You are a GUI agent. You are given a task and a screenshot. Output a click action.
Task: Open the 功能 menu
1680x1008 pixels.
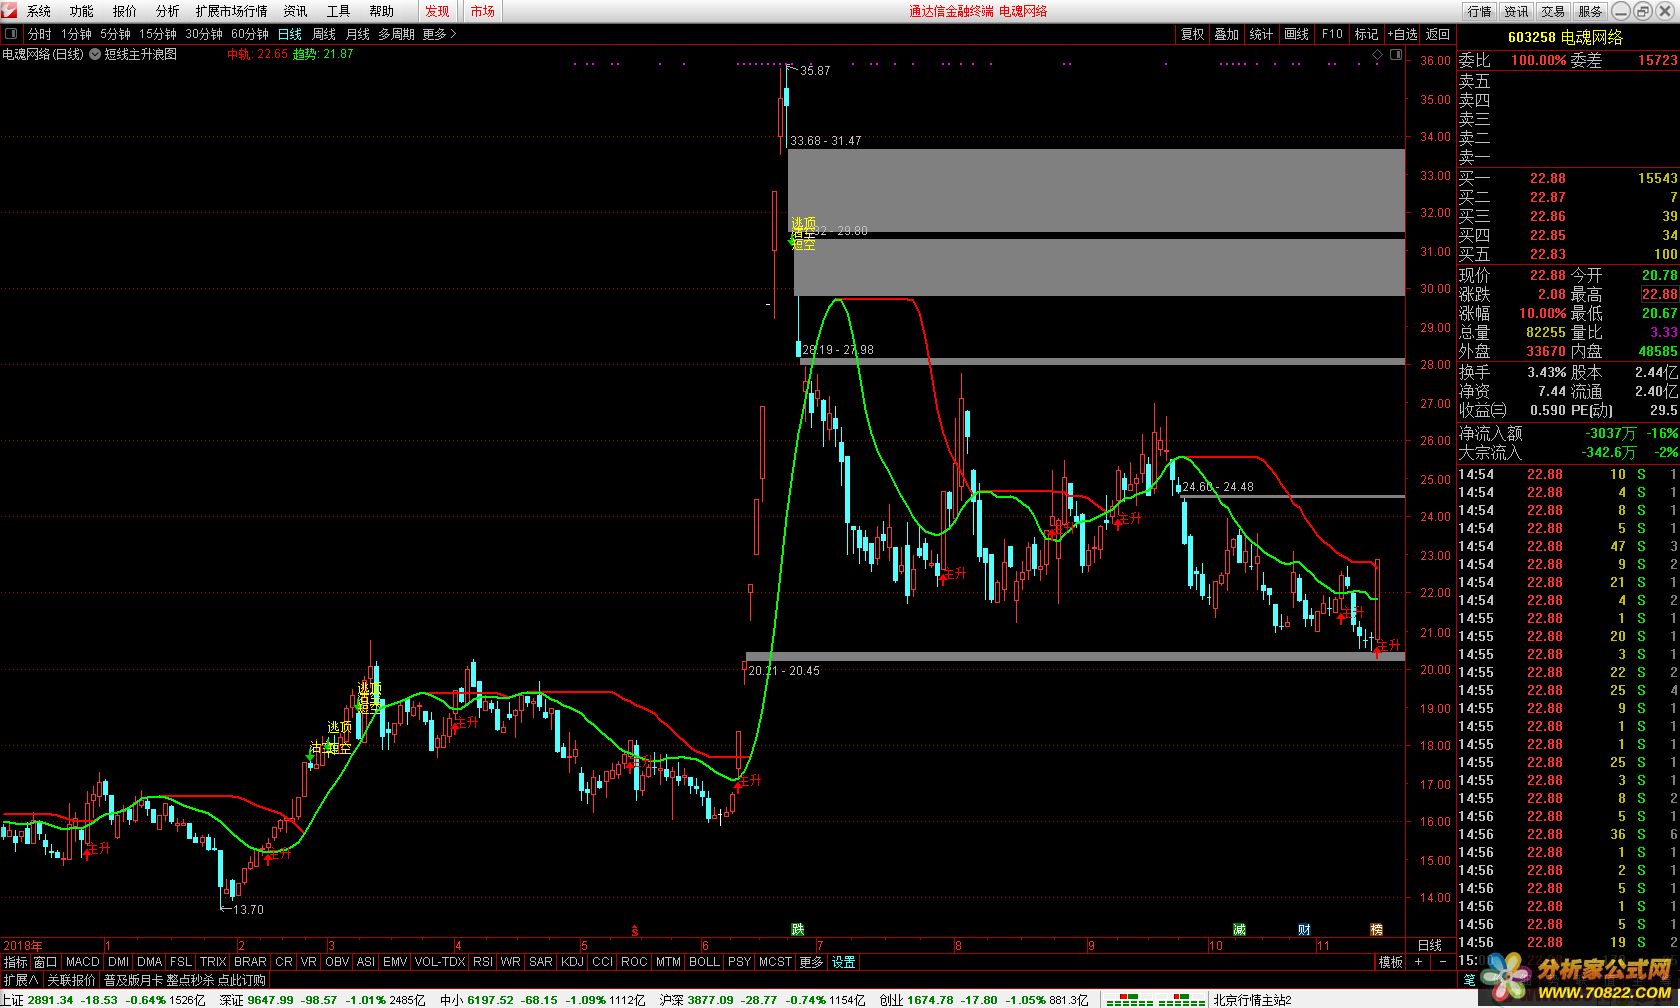point(82,11)
